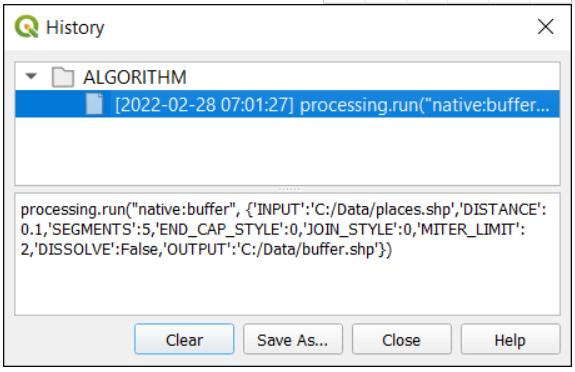Collapse the ALGORITHM tree node arrow
Viewport: 575px width, 372px height.
(x=31, y=76)
